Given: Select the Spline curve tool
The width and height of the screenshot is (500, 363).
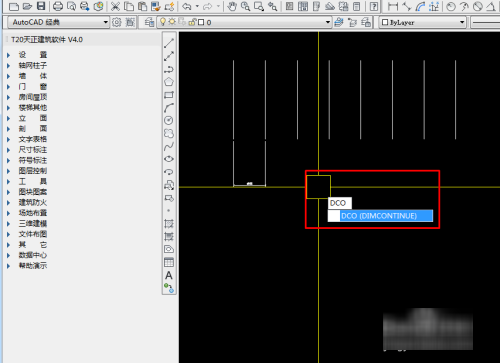Looking at the screenshot, I should [169, 146].
